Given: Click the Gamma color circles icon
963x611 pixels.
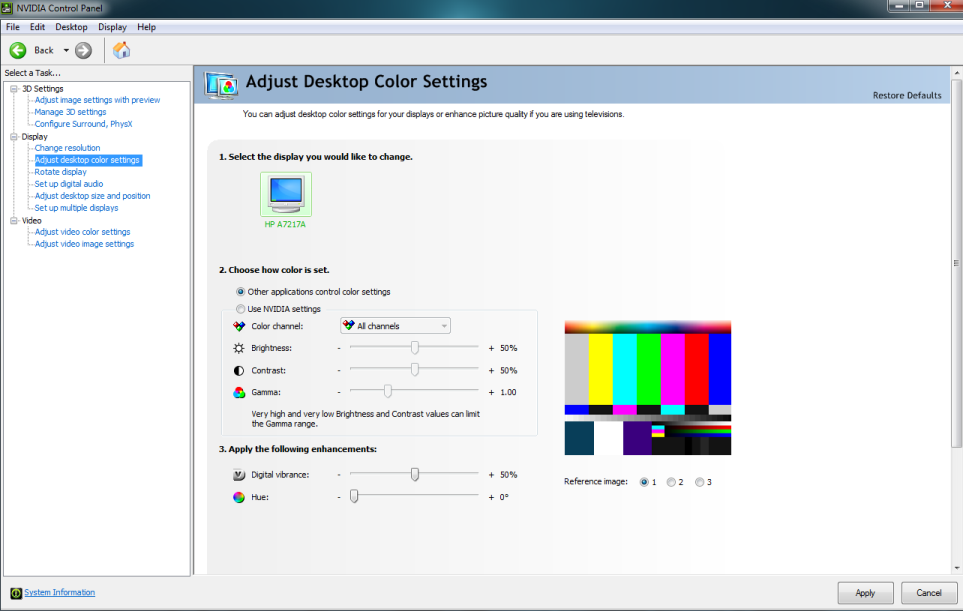Looking at the screenshot, I should [x=239, y=392].
